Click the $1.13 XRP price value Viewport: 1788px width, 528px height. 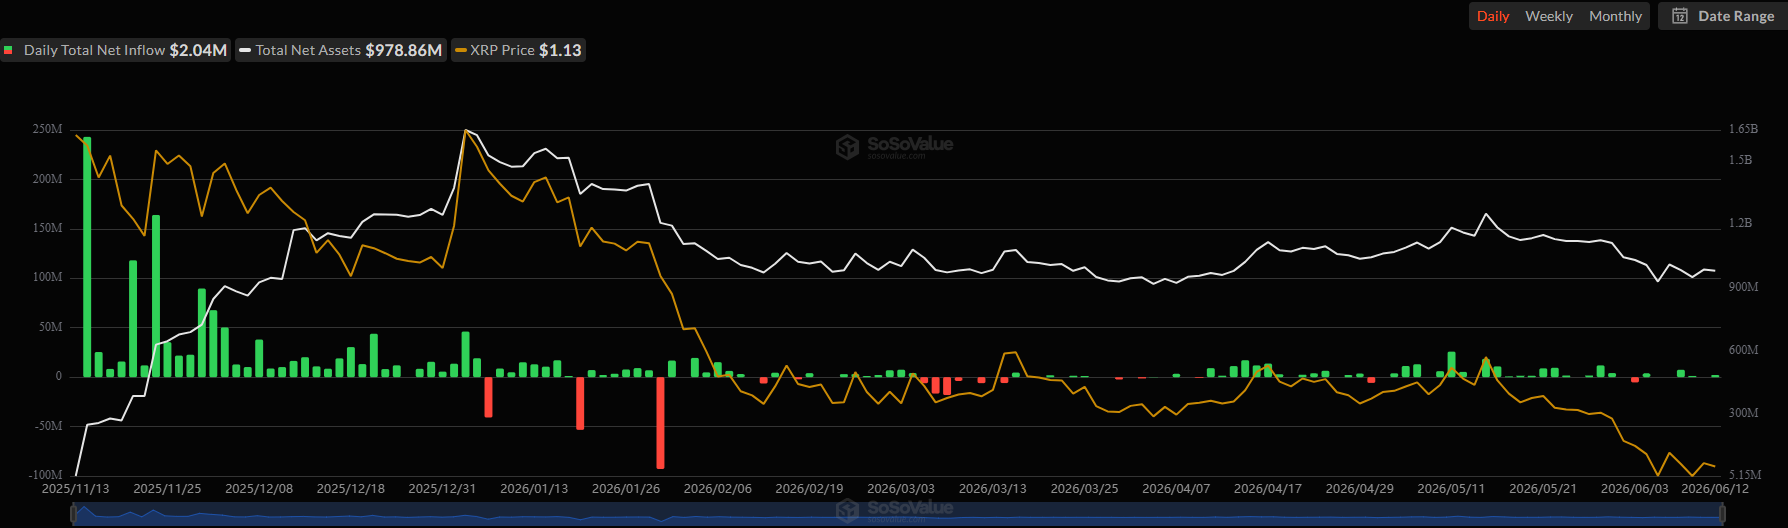click(x=560, y=50)
